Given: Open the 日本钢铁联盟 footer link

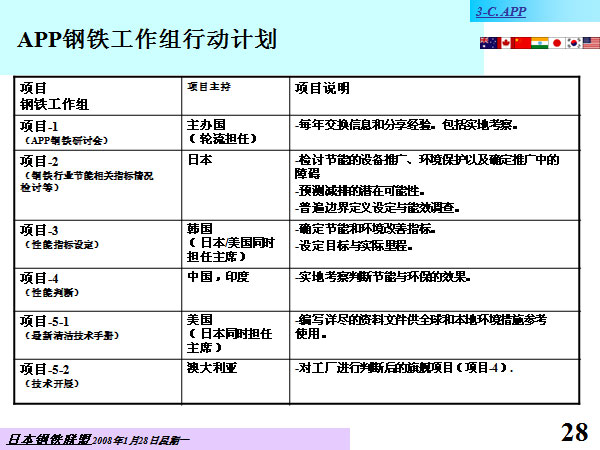Looking at the screenshot, I should tap(49, 439).
